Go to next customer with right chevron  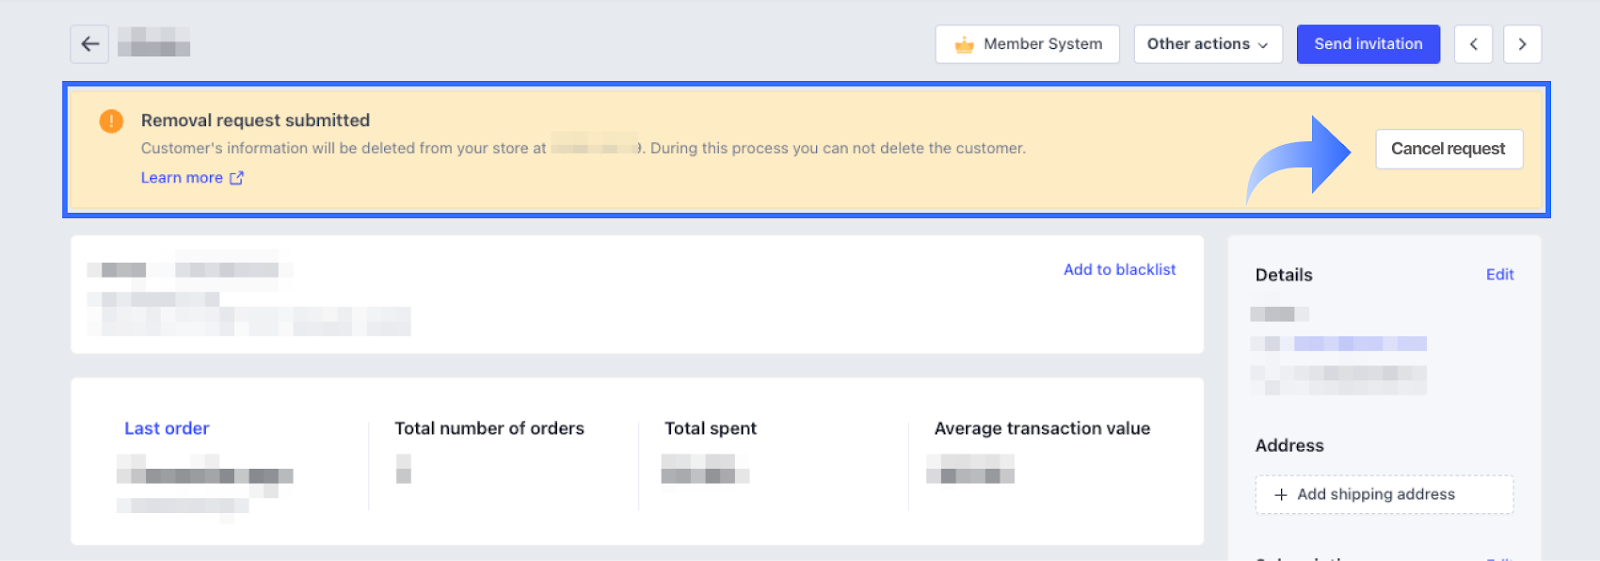click(1522, 44)
